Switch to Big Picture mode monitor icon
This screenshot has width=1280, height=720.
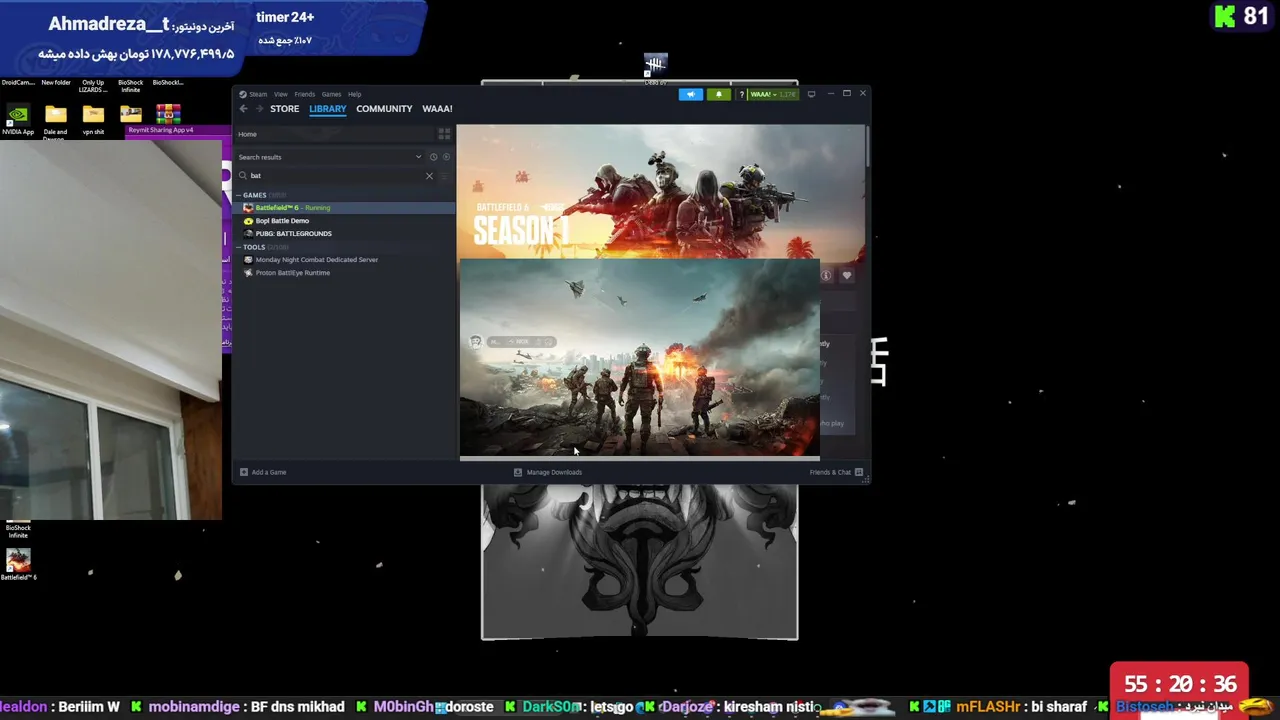(811, 94)
